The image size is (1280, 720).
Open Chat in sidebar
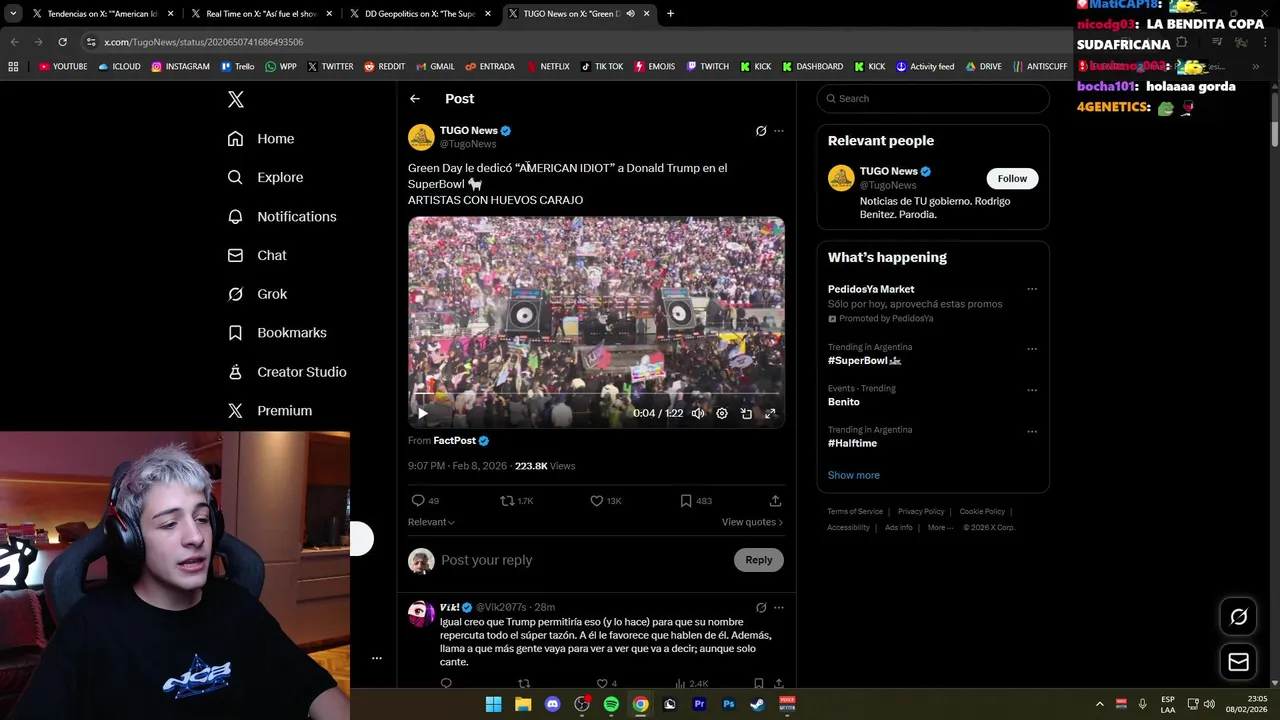(257, 255)
